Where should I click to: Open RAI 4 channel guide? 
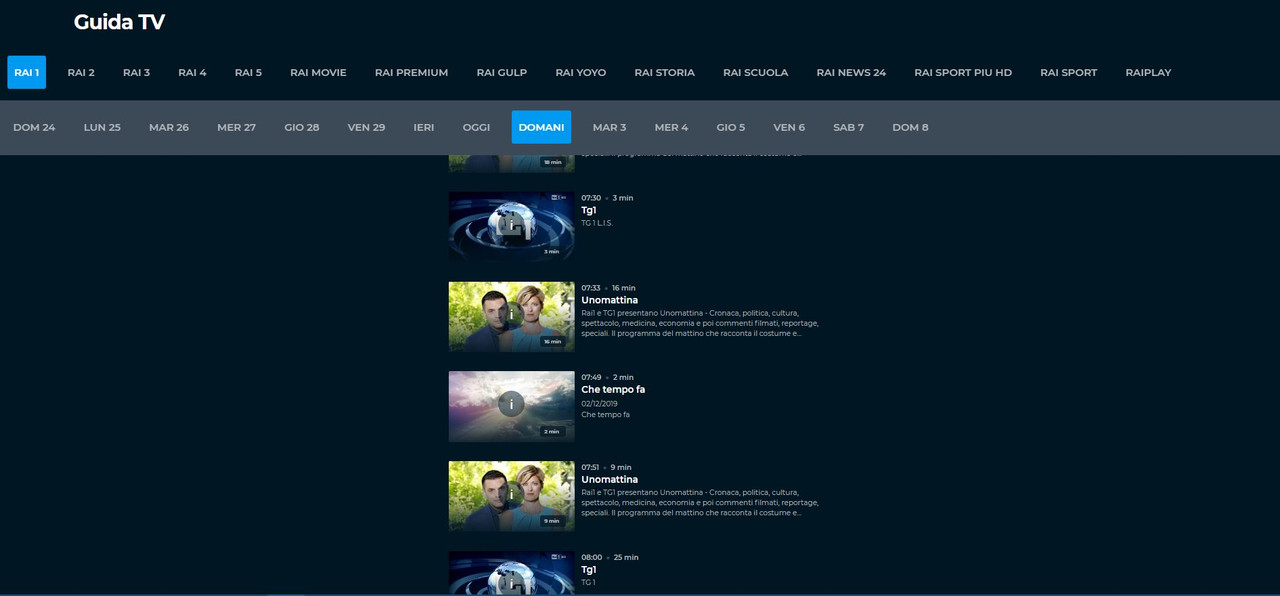pos(192,72)
